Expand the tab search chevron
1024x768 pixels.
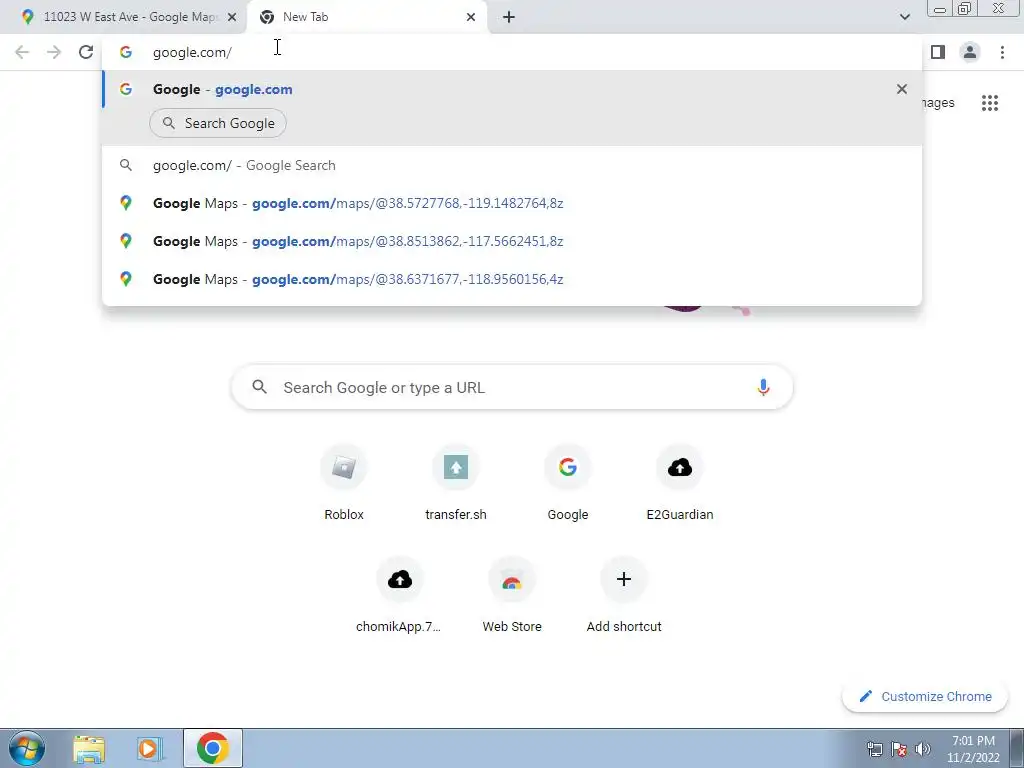point(904,17)
